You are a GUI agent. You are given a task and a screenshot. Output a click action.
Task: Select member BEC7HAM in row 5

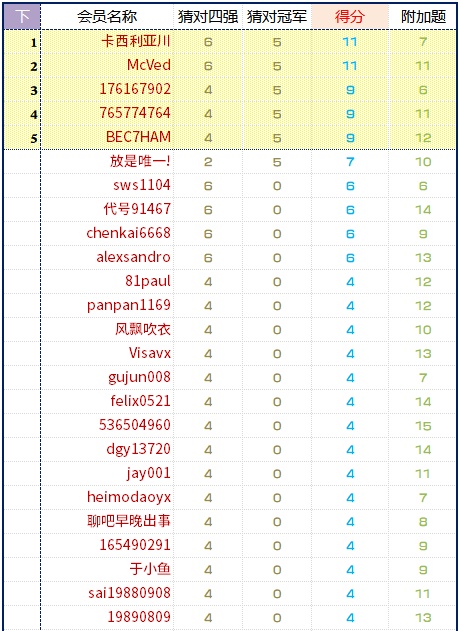click(138, 138)
